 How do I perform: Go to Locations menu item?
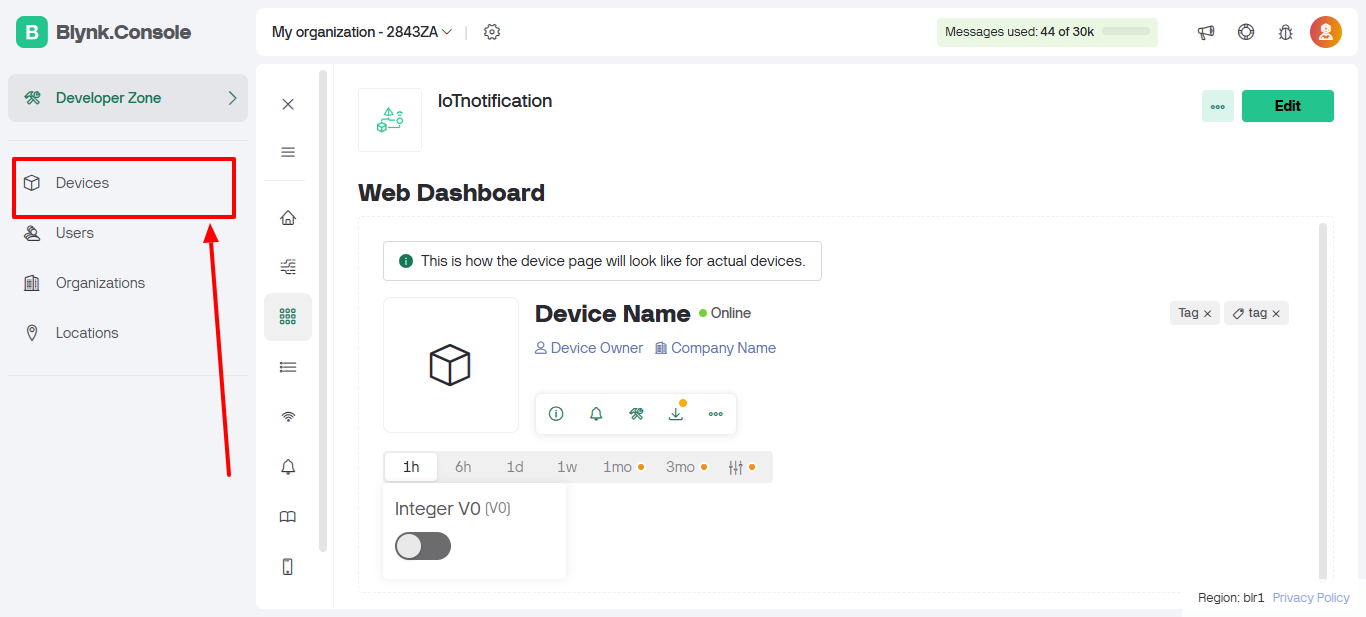pos(128,333)
